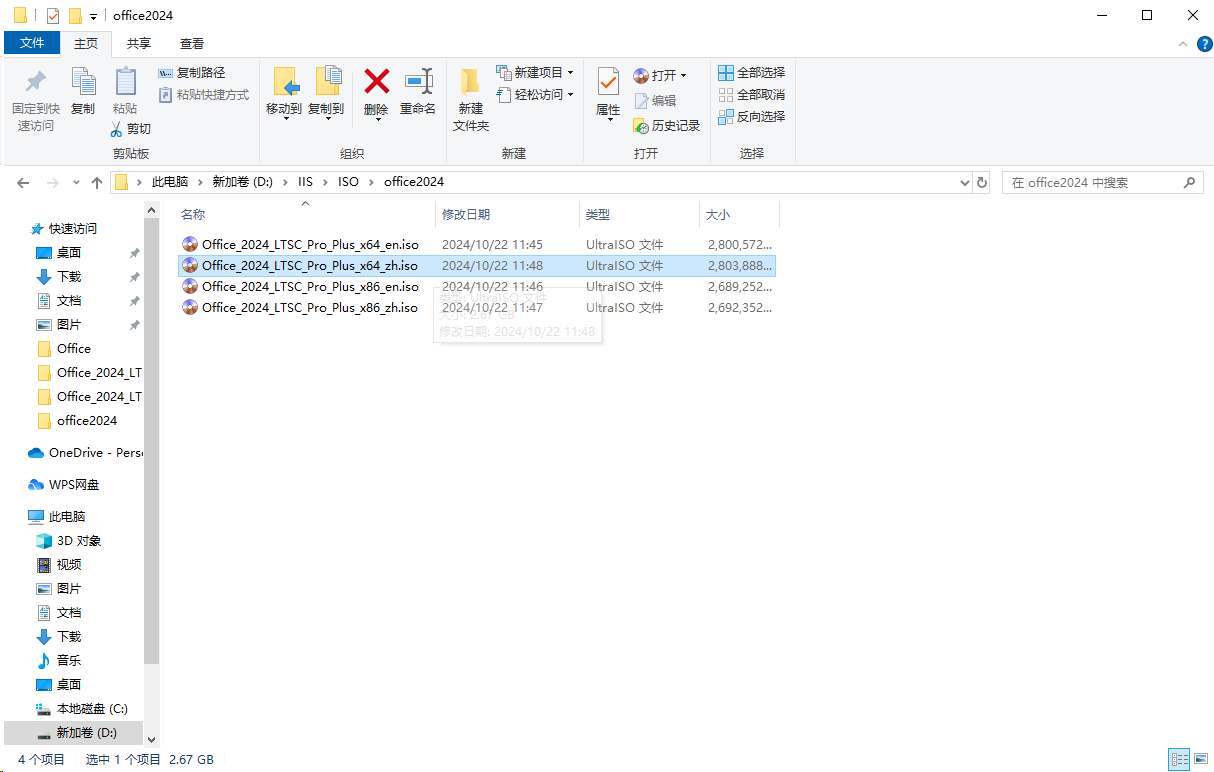Click Invert Selection (反向选择)
Image resolution: width=1214 pixels, height=772 pixels.
(x=751, y=117)
